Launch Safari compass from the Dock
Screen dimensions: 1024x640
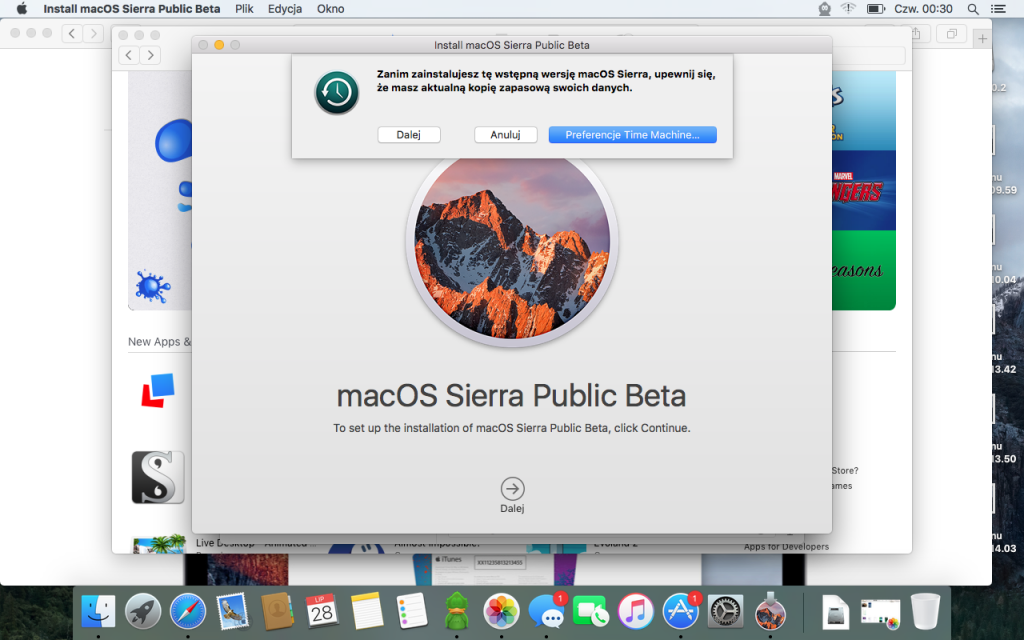(187, 612)
